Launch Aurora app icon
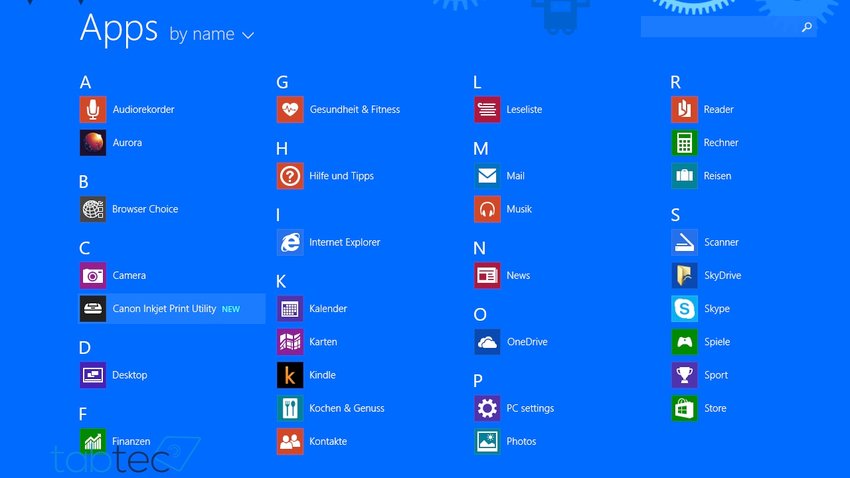This screenshot has height=478, width=850. point(93,143)
